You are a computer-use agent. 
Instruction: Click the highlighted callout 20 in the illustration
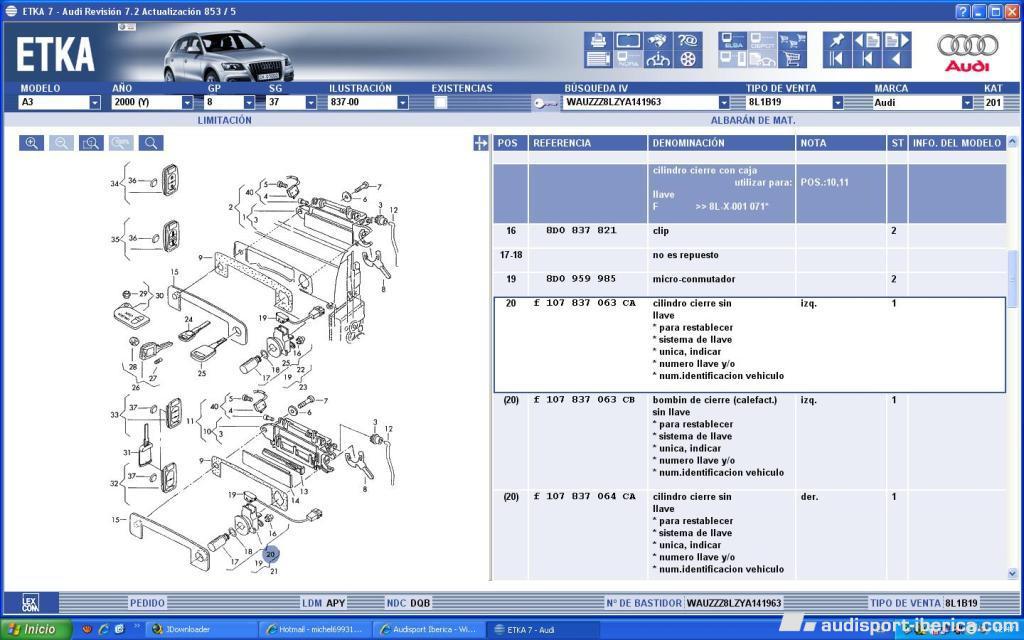click(270, 554)
